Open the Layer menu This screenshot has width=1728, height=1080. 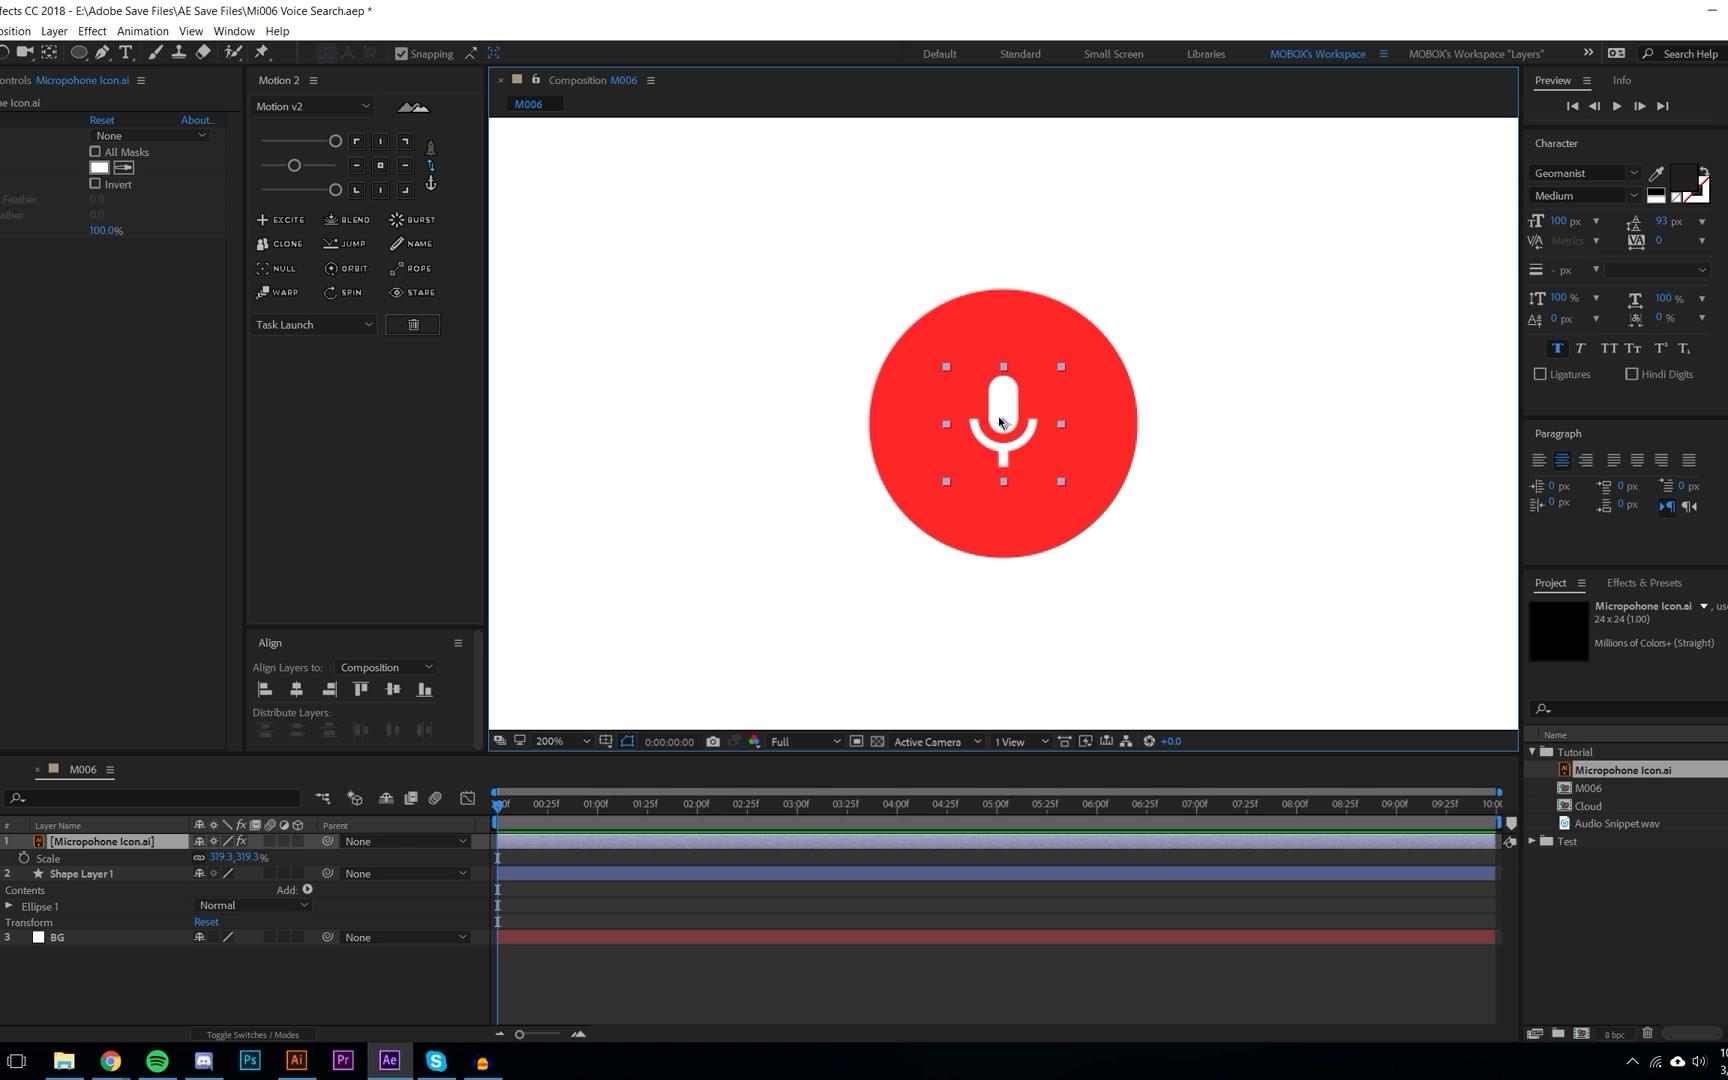coord(54,31)
